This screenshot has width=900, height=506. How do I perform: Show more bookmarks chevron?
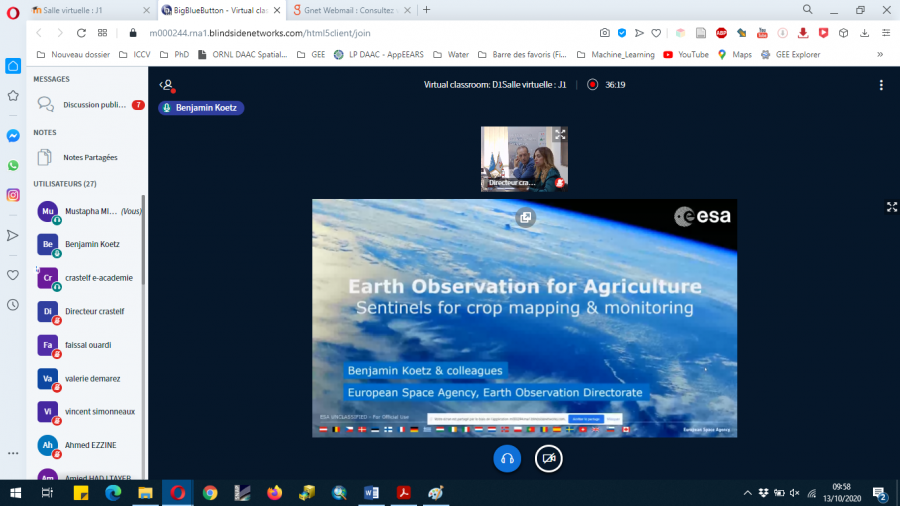coord(880,55)
